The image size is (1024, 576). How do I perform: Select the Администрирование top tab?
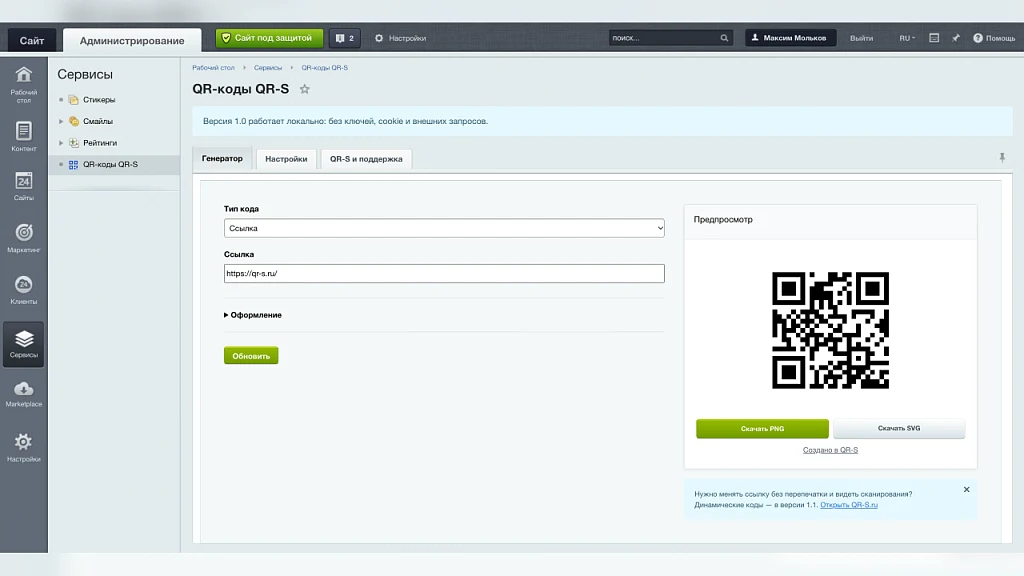pos(132,40)
